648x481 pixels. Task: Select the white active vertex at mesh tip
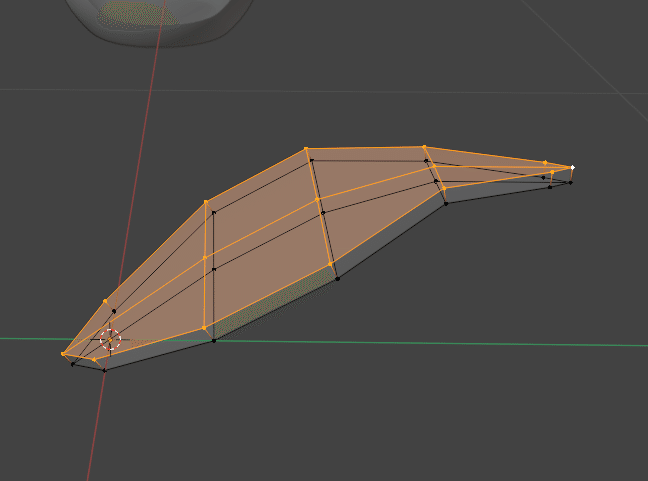tap(572, 167)
